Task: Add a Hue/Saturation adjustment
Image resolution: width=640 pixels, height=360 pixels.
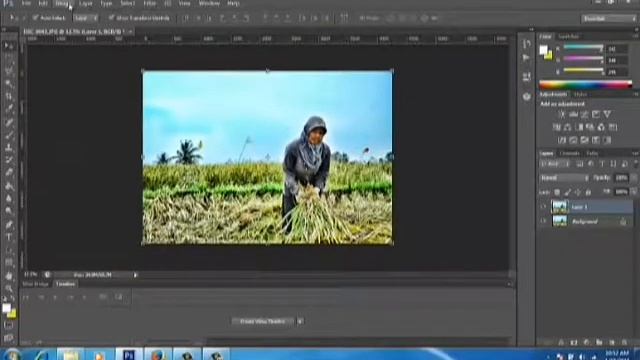Action: click(556, 127)
